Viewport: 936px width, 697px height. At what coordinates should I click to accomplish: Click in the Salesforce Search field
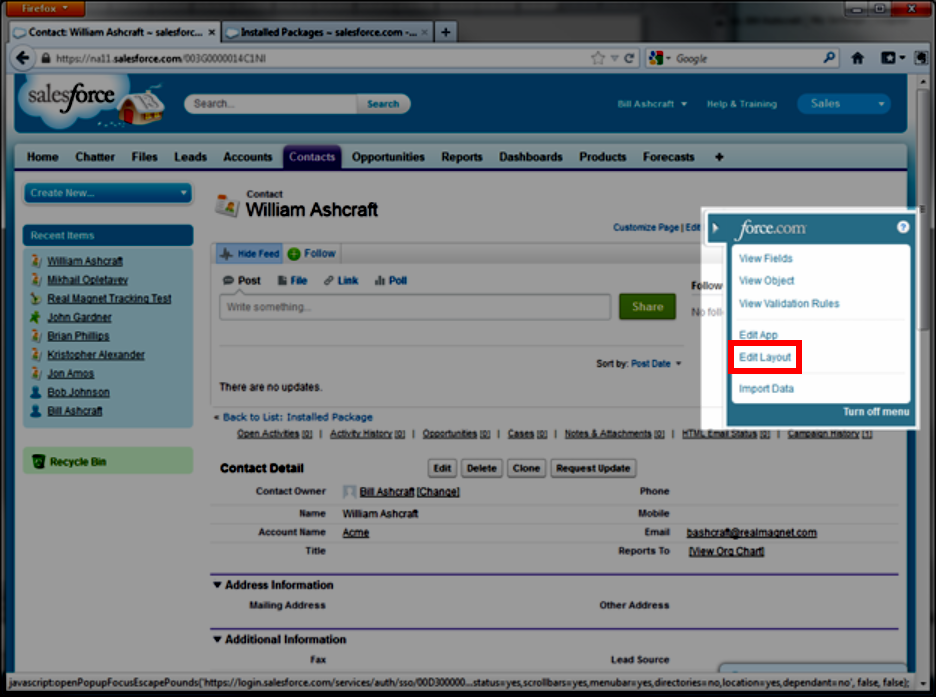(272, 104)
